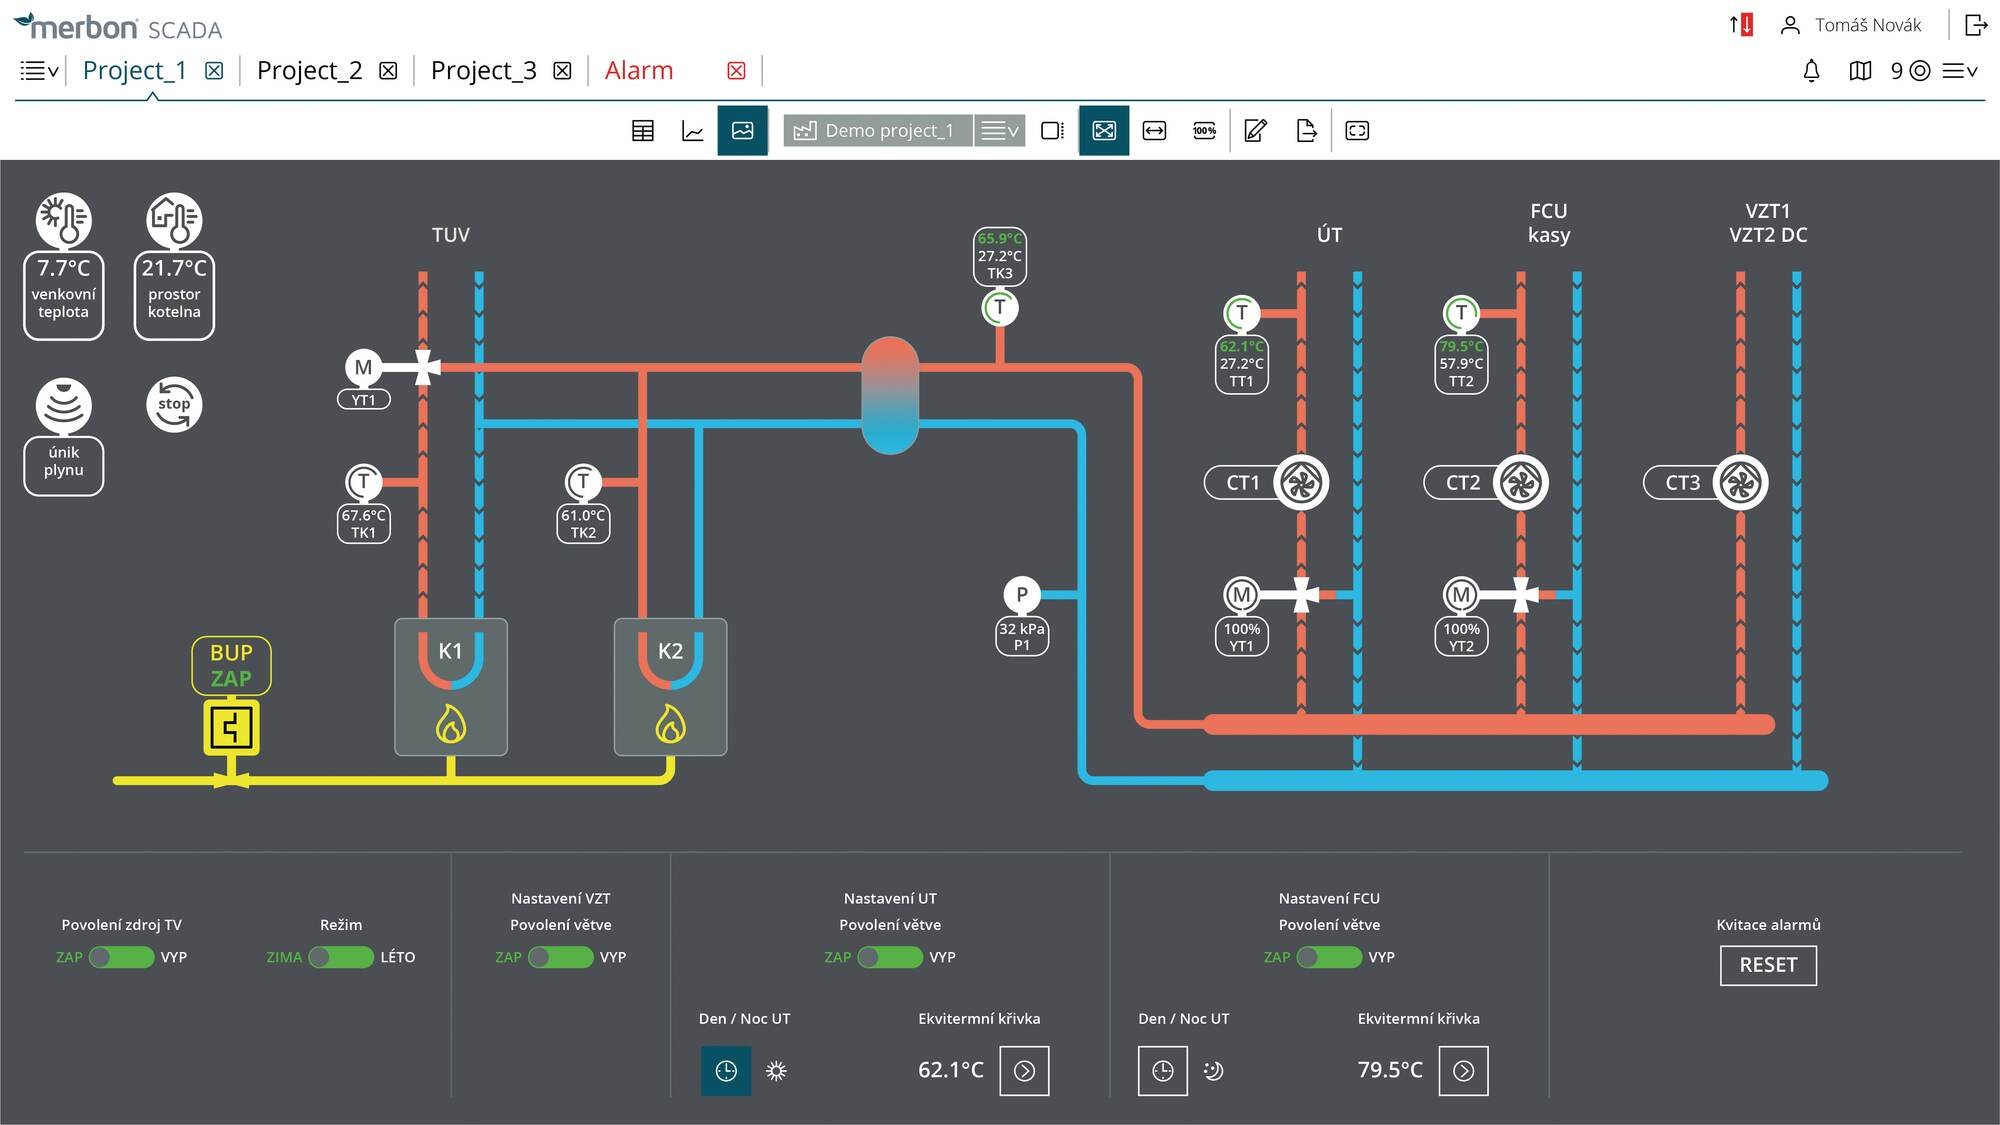Click the TUV motor valve M icon

coord(363,368)
